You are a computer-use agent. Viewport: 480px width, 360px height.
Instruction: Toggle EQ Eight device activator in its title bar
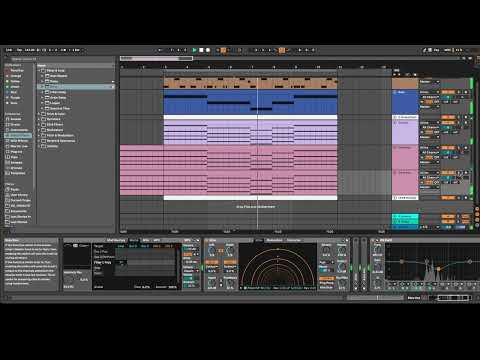[x=374, y=240]
